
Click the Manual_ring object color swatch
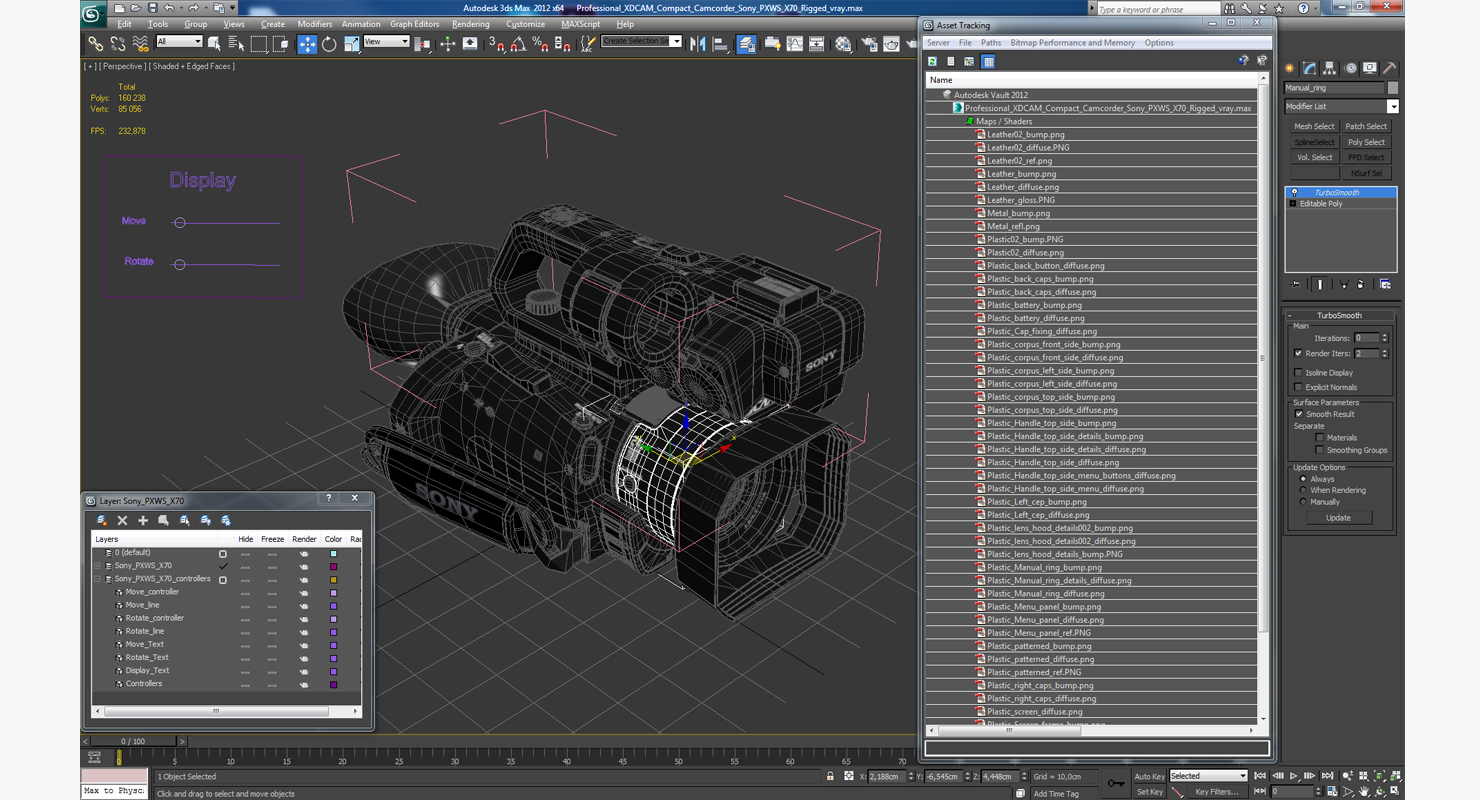point(1393,88)
